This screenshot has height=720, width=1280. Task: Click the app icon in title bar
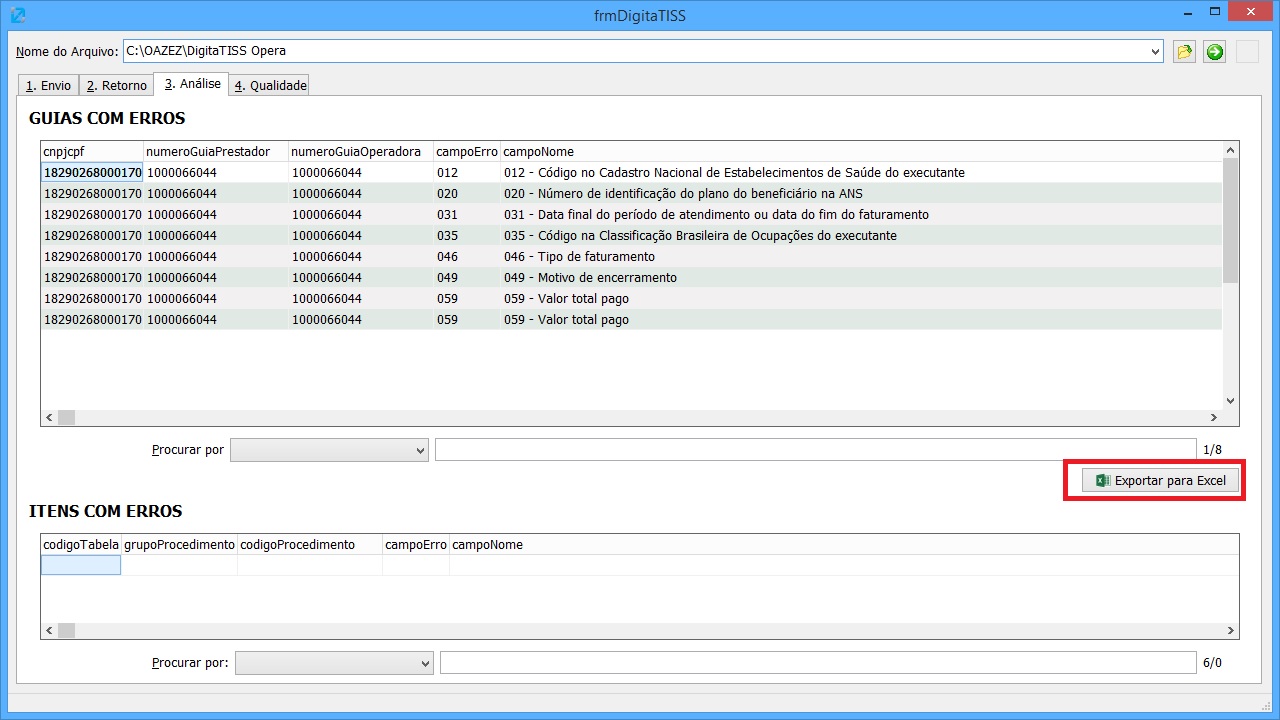point(16,15)
